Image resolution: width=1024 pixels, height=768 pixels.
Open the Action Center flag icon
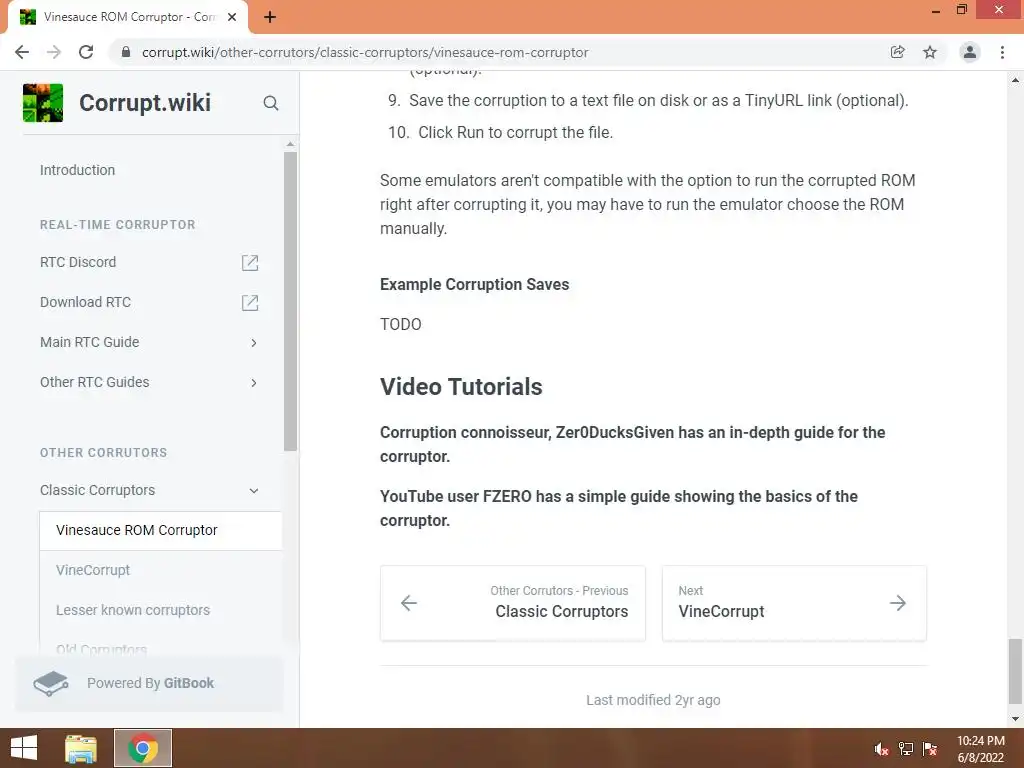pos(930,749)
